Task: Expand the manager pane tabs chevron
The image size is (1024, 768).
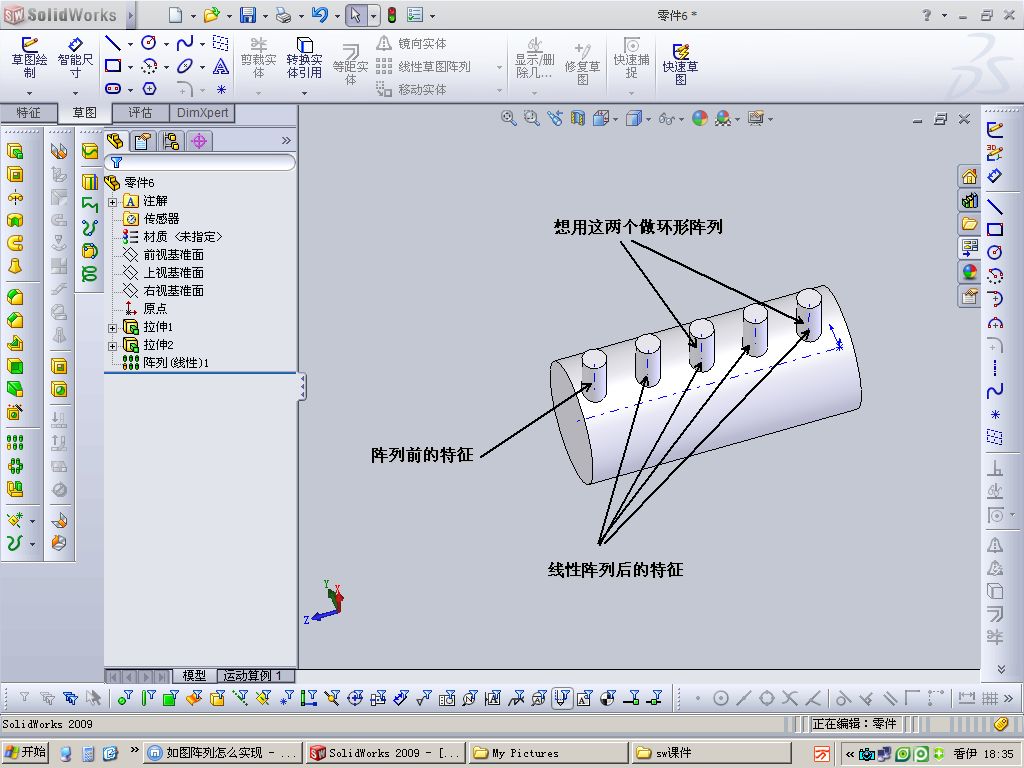Action: coord(286,140)
